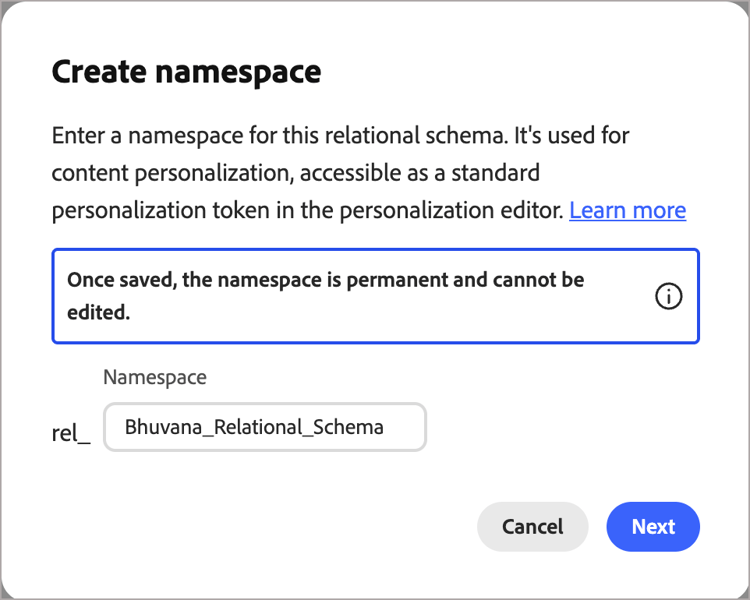This screenshot has height=600, width=750.
Task: Select the blue-bordered warning banner
Action: [x=375, y=296]
